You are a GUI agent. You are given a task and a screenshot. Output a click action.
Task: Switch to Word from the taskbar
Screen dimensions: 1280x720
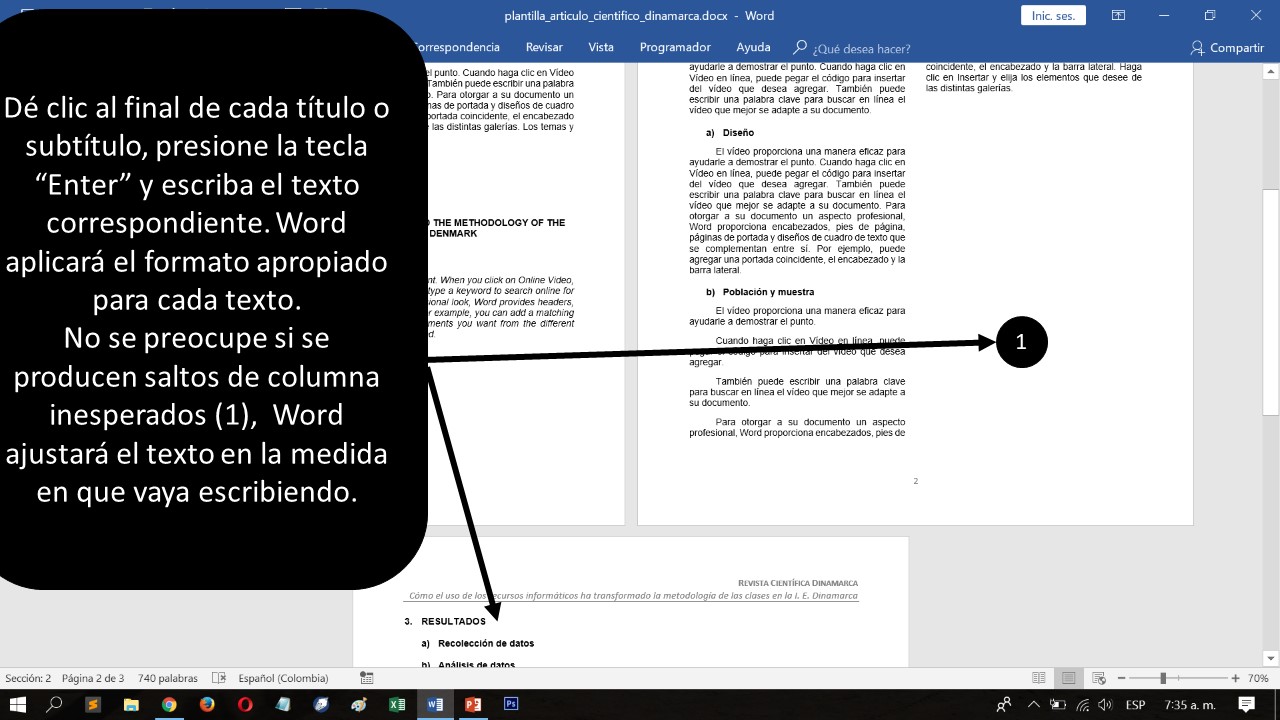(435, 704)
